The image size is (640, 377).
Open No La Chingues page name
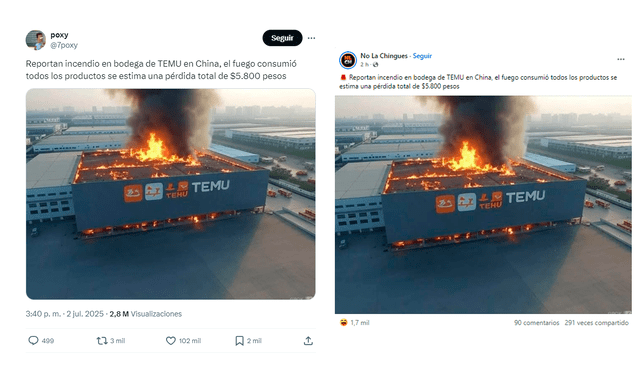(x=384, y=56)
